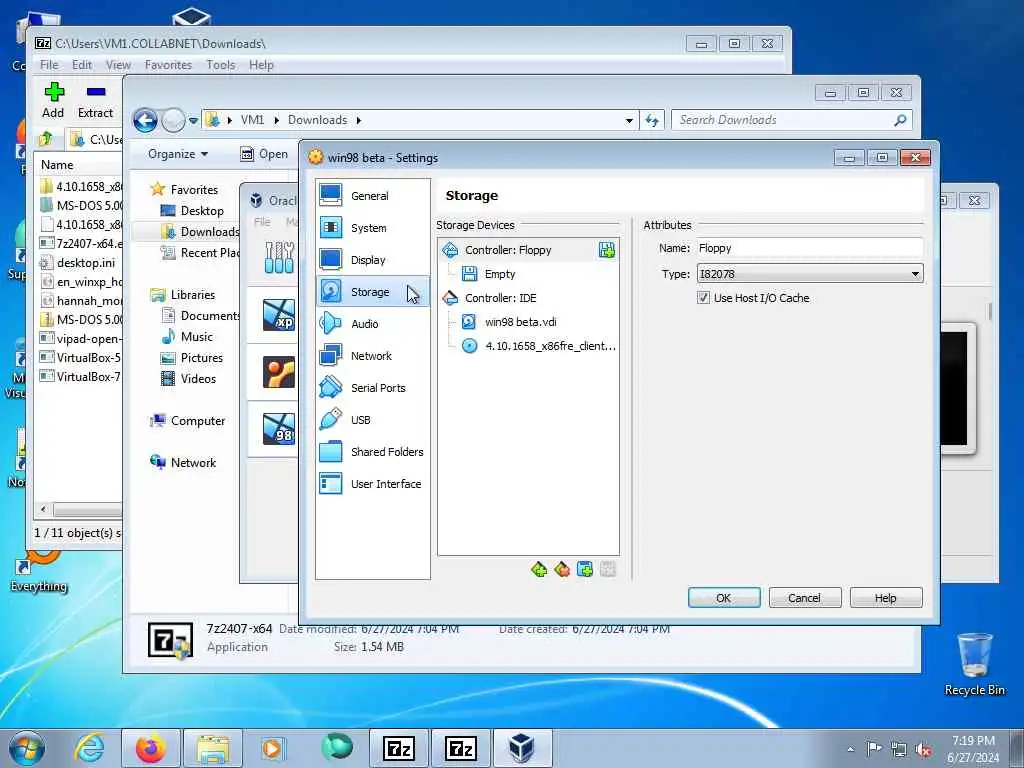Viewport: 1024px width, 768px height.
Task: Click Downloads in address breadcrumb
Action: coord(317,120)
